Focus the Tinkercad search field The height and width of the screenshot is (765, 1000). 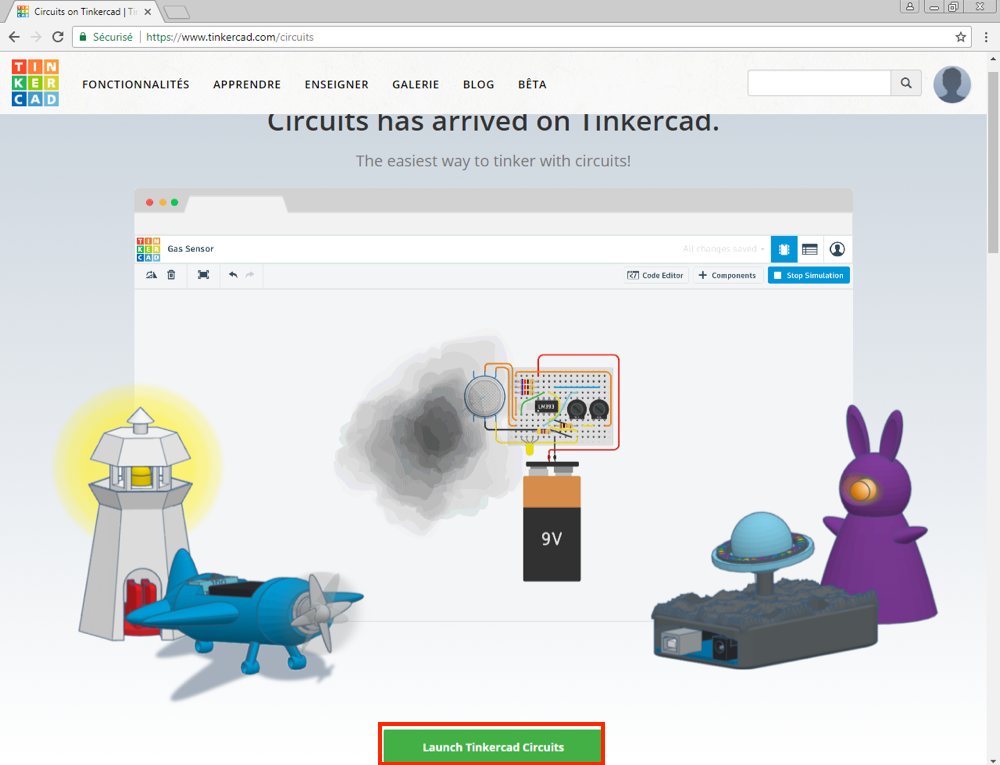[819, 83]
